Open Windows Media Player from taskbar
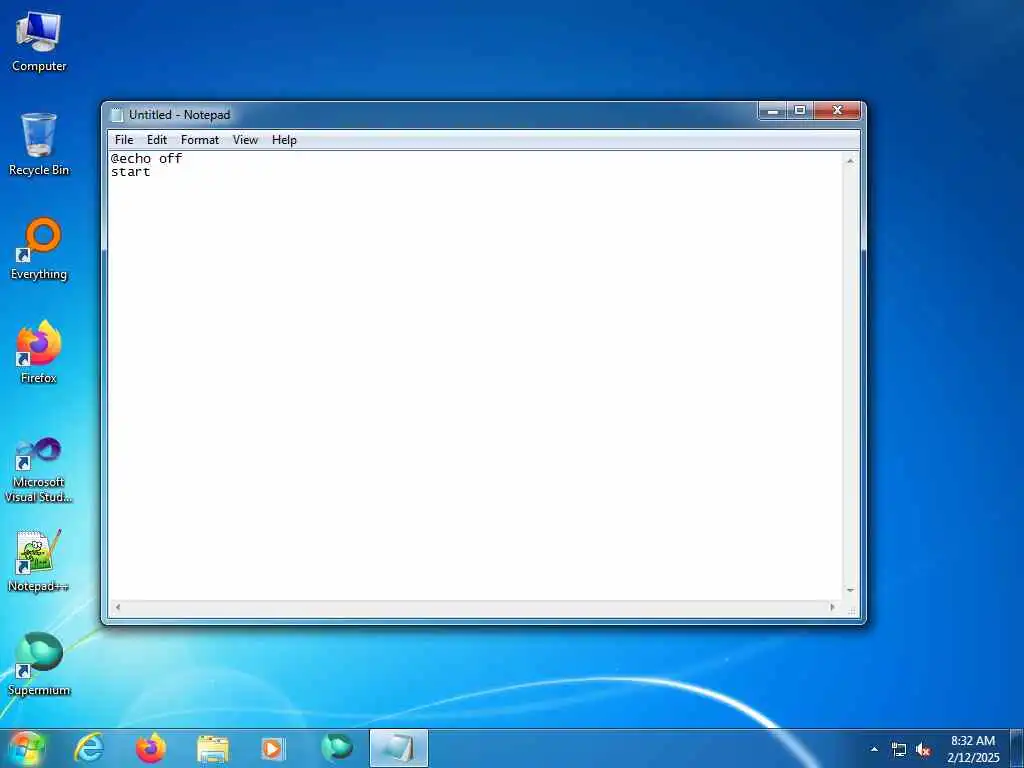 (x=272, y=749)
